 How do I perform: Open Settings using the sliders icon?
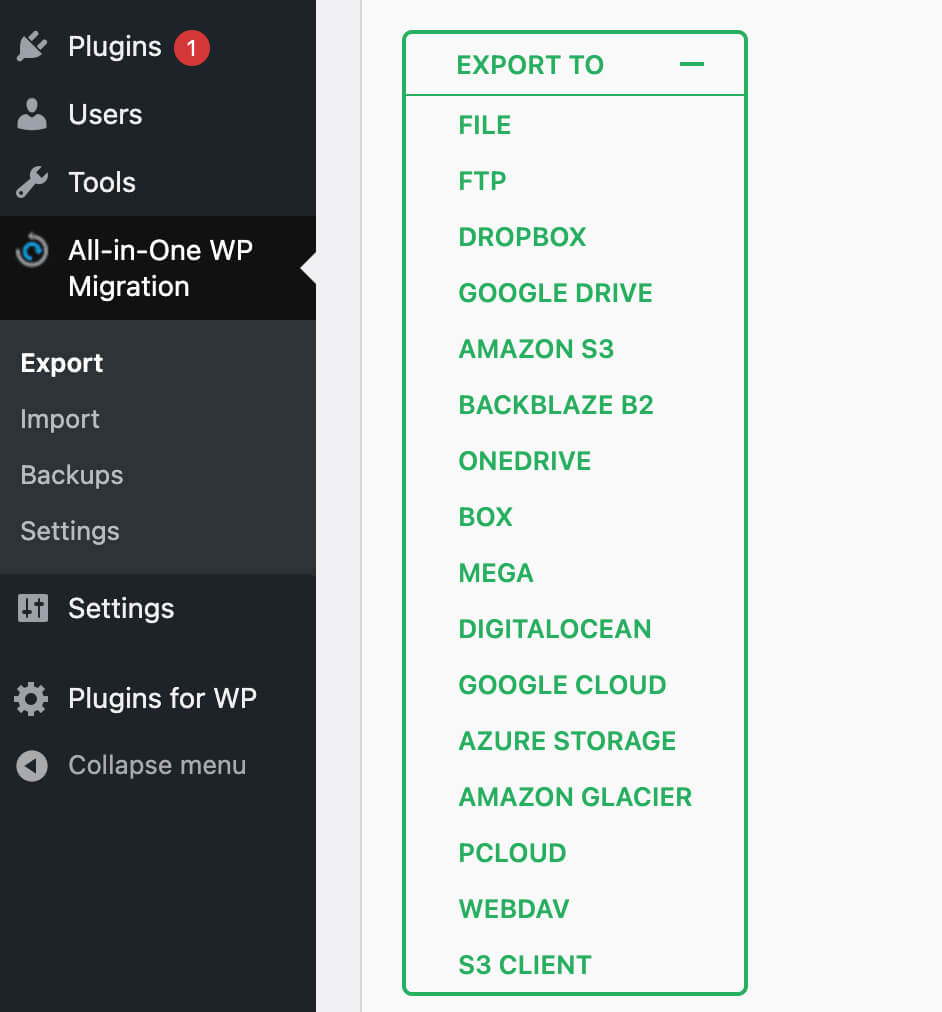[33, 608]
